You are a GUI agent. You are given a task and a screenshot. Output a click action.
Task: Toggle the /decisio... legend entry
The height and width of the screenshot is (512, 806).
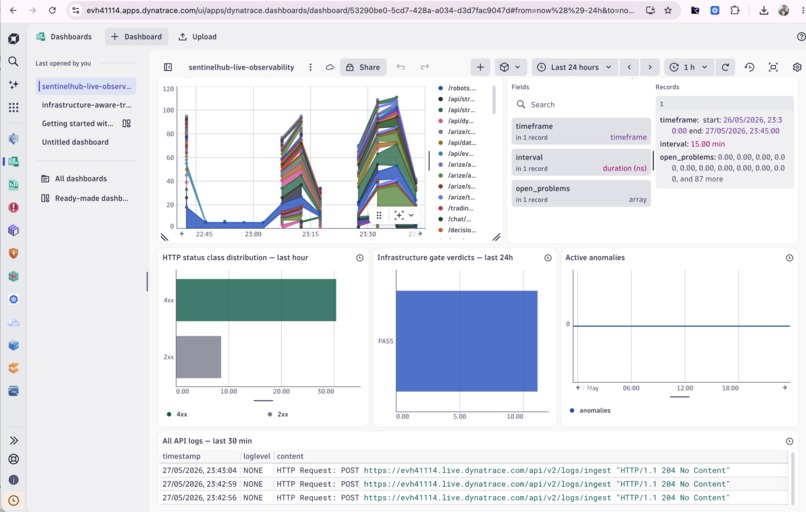(457, 230)
